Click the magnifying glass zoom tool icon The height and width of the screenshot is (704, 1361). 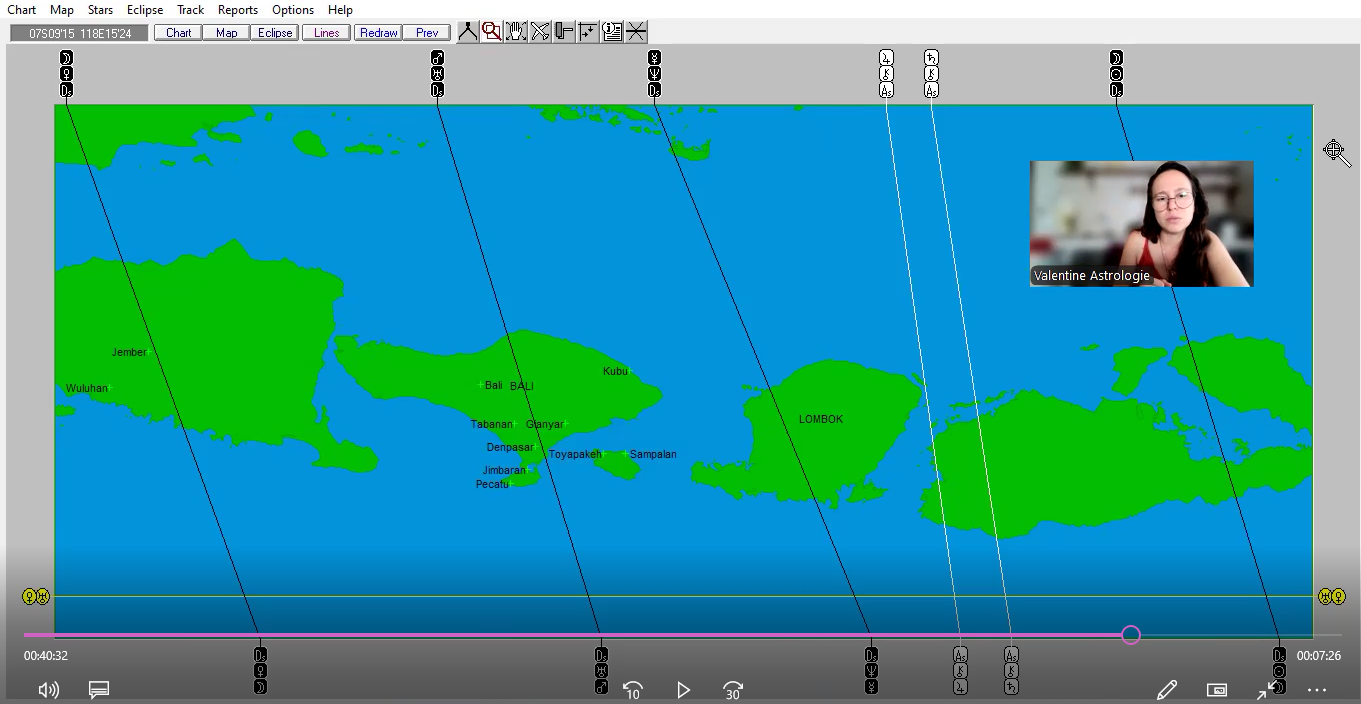(492, 31)
